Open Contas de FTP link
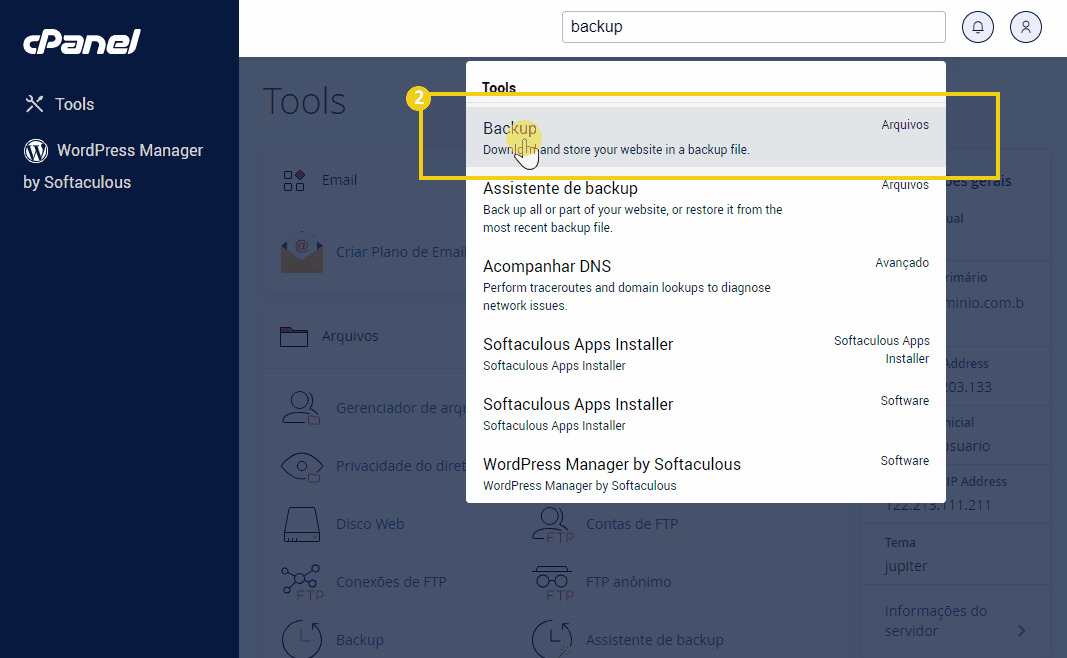The image size is (1067, 658). [632, 524]
